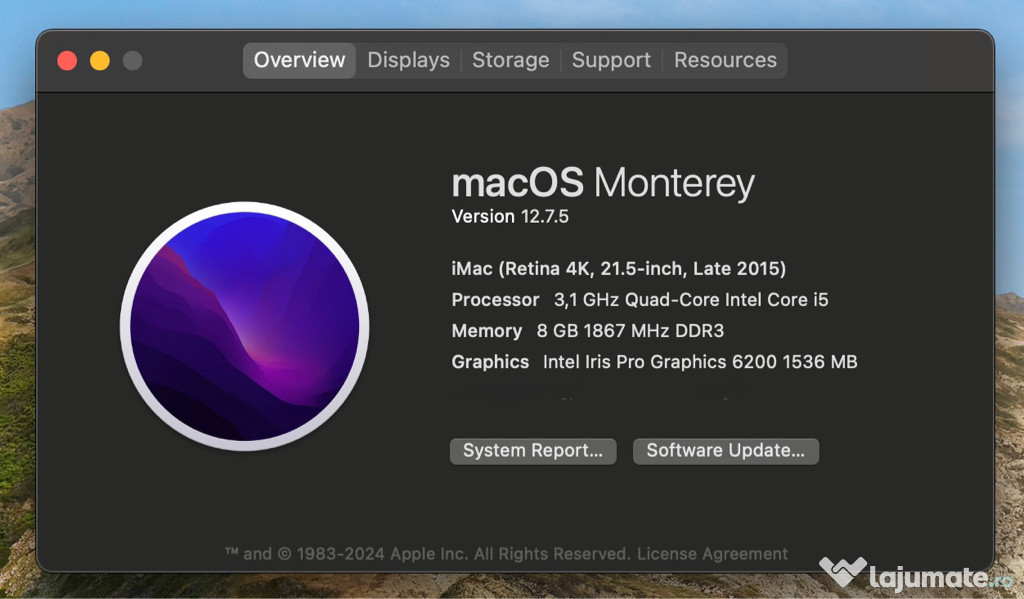Click the macOS Monterey circular logo
1024x599 pixels.
click(x=245, y=327)
